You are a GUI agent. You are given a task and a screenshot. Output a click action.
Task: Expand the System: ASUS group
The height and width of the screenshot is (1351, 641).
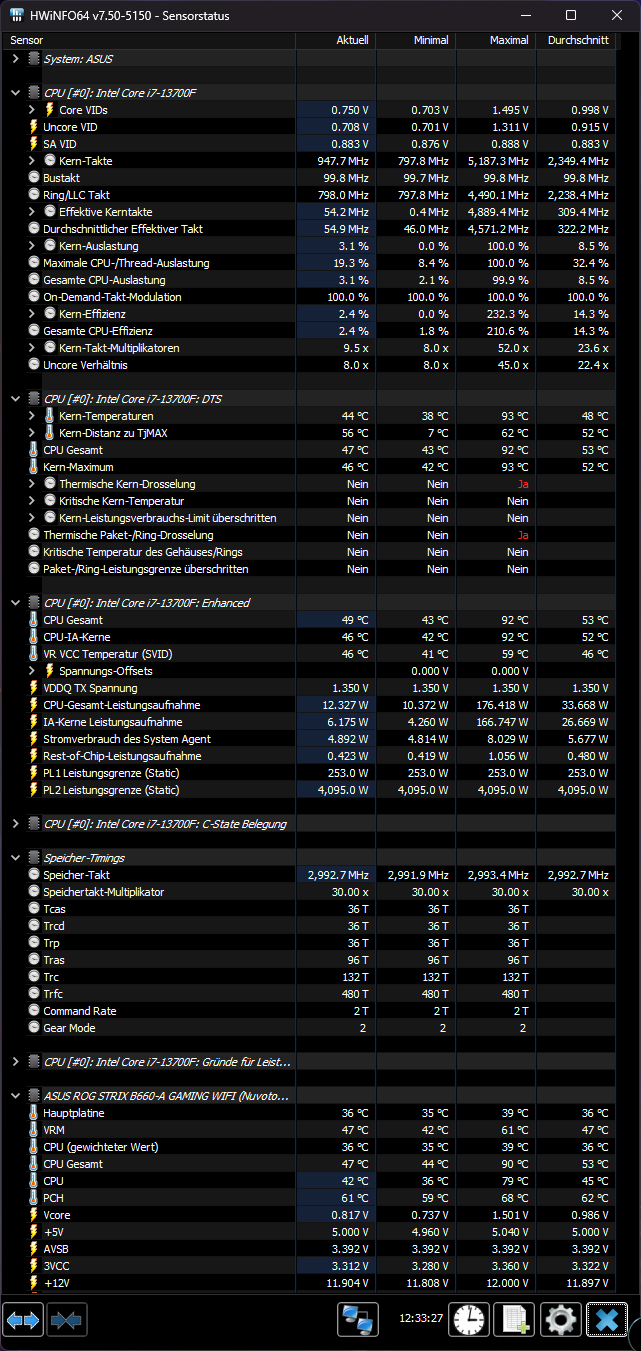[x=15, y=59]
